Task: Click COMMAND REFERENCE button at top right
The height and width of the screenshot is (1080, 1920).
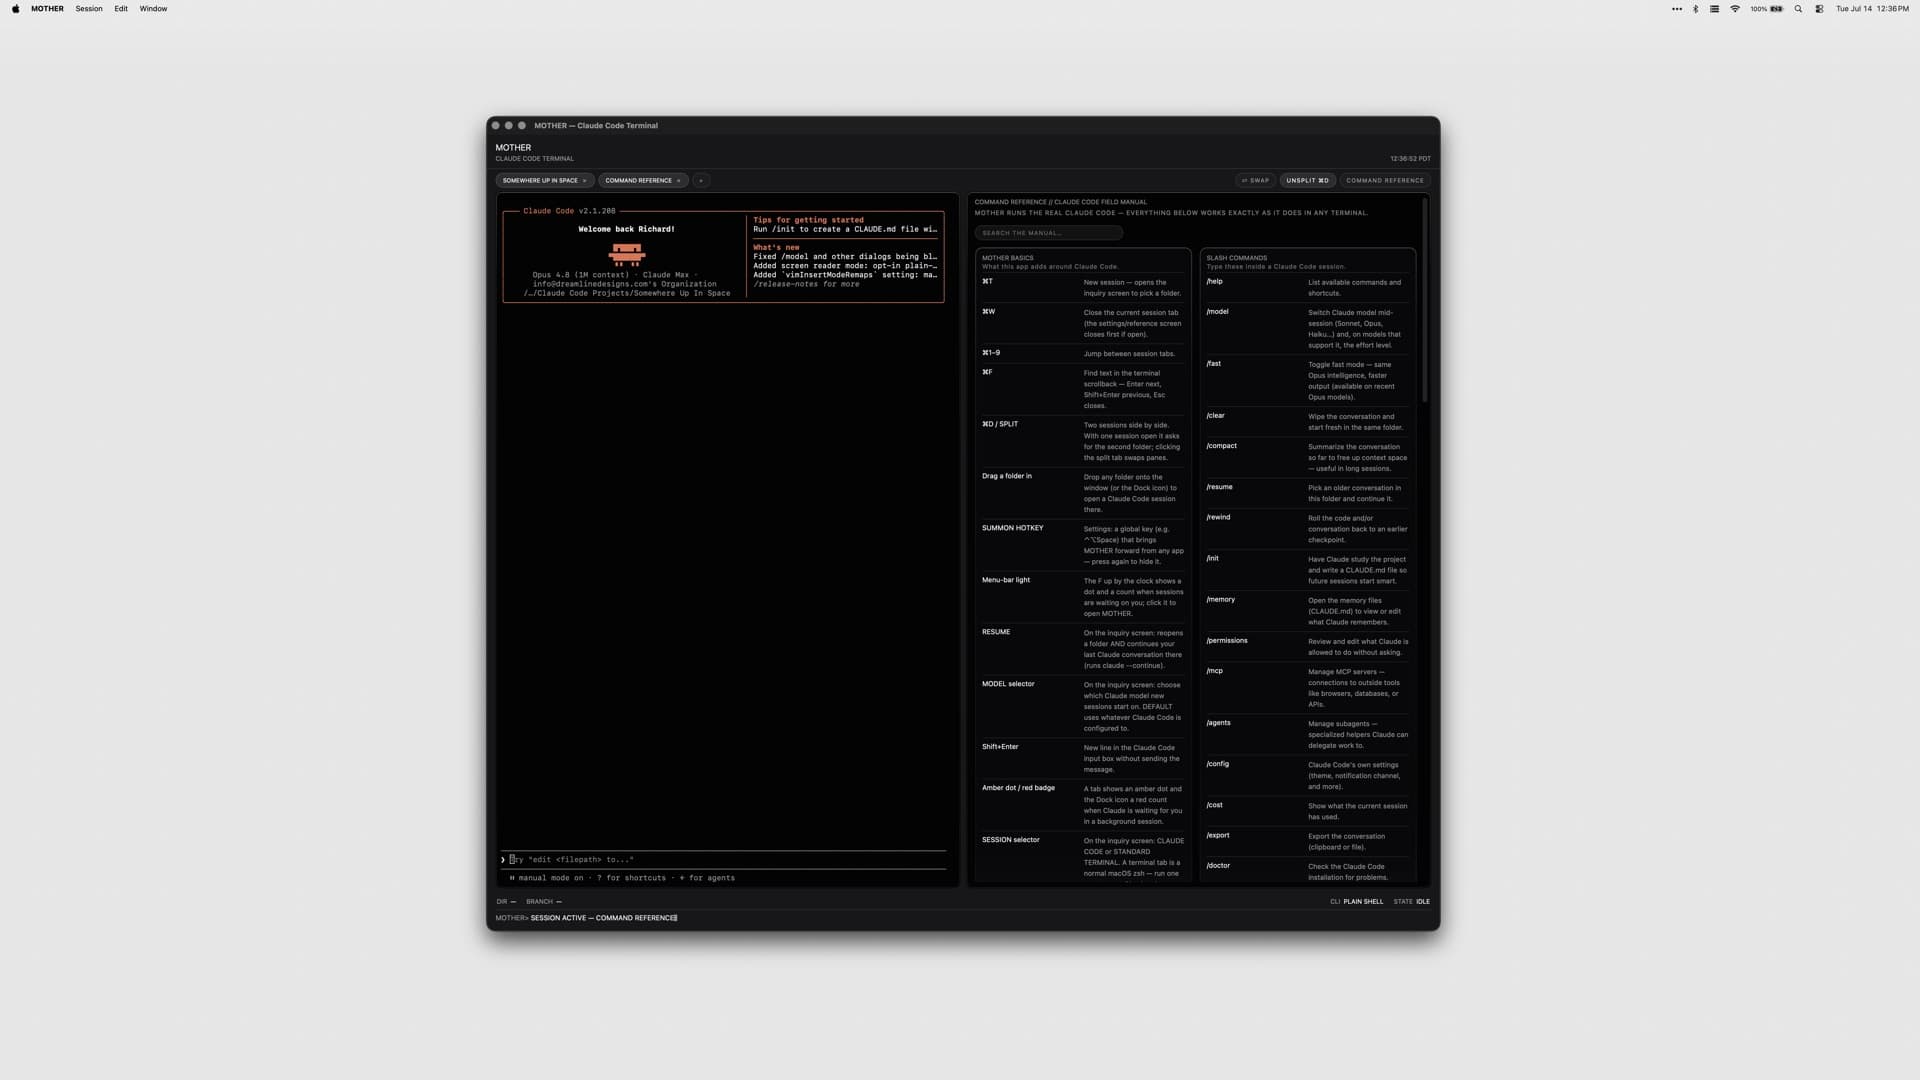Action: [x=1385, y=181]
